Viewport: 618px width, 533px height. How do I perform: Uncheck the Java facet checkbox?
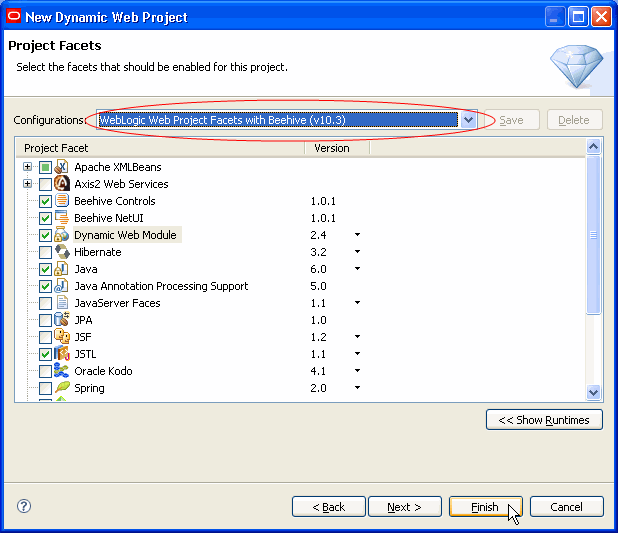(x=45, y=270)
